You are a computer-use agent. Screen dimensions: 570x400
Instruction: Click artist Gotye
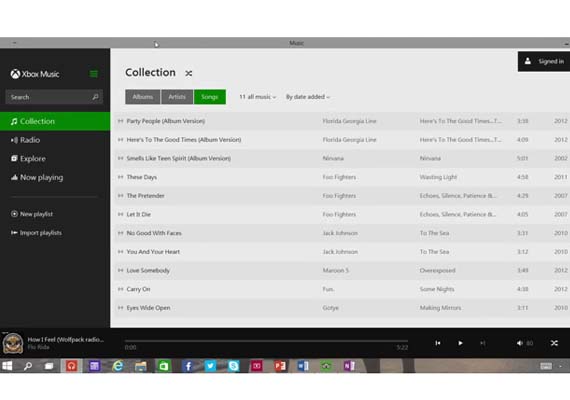tap(330, 308)
